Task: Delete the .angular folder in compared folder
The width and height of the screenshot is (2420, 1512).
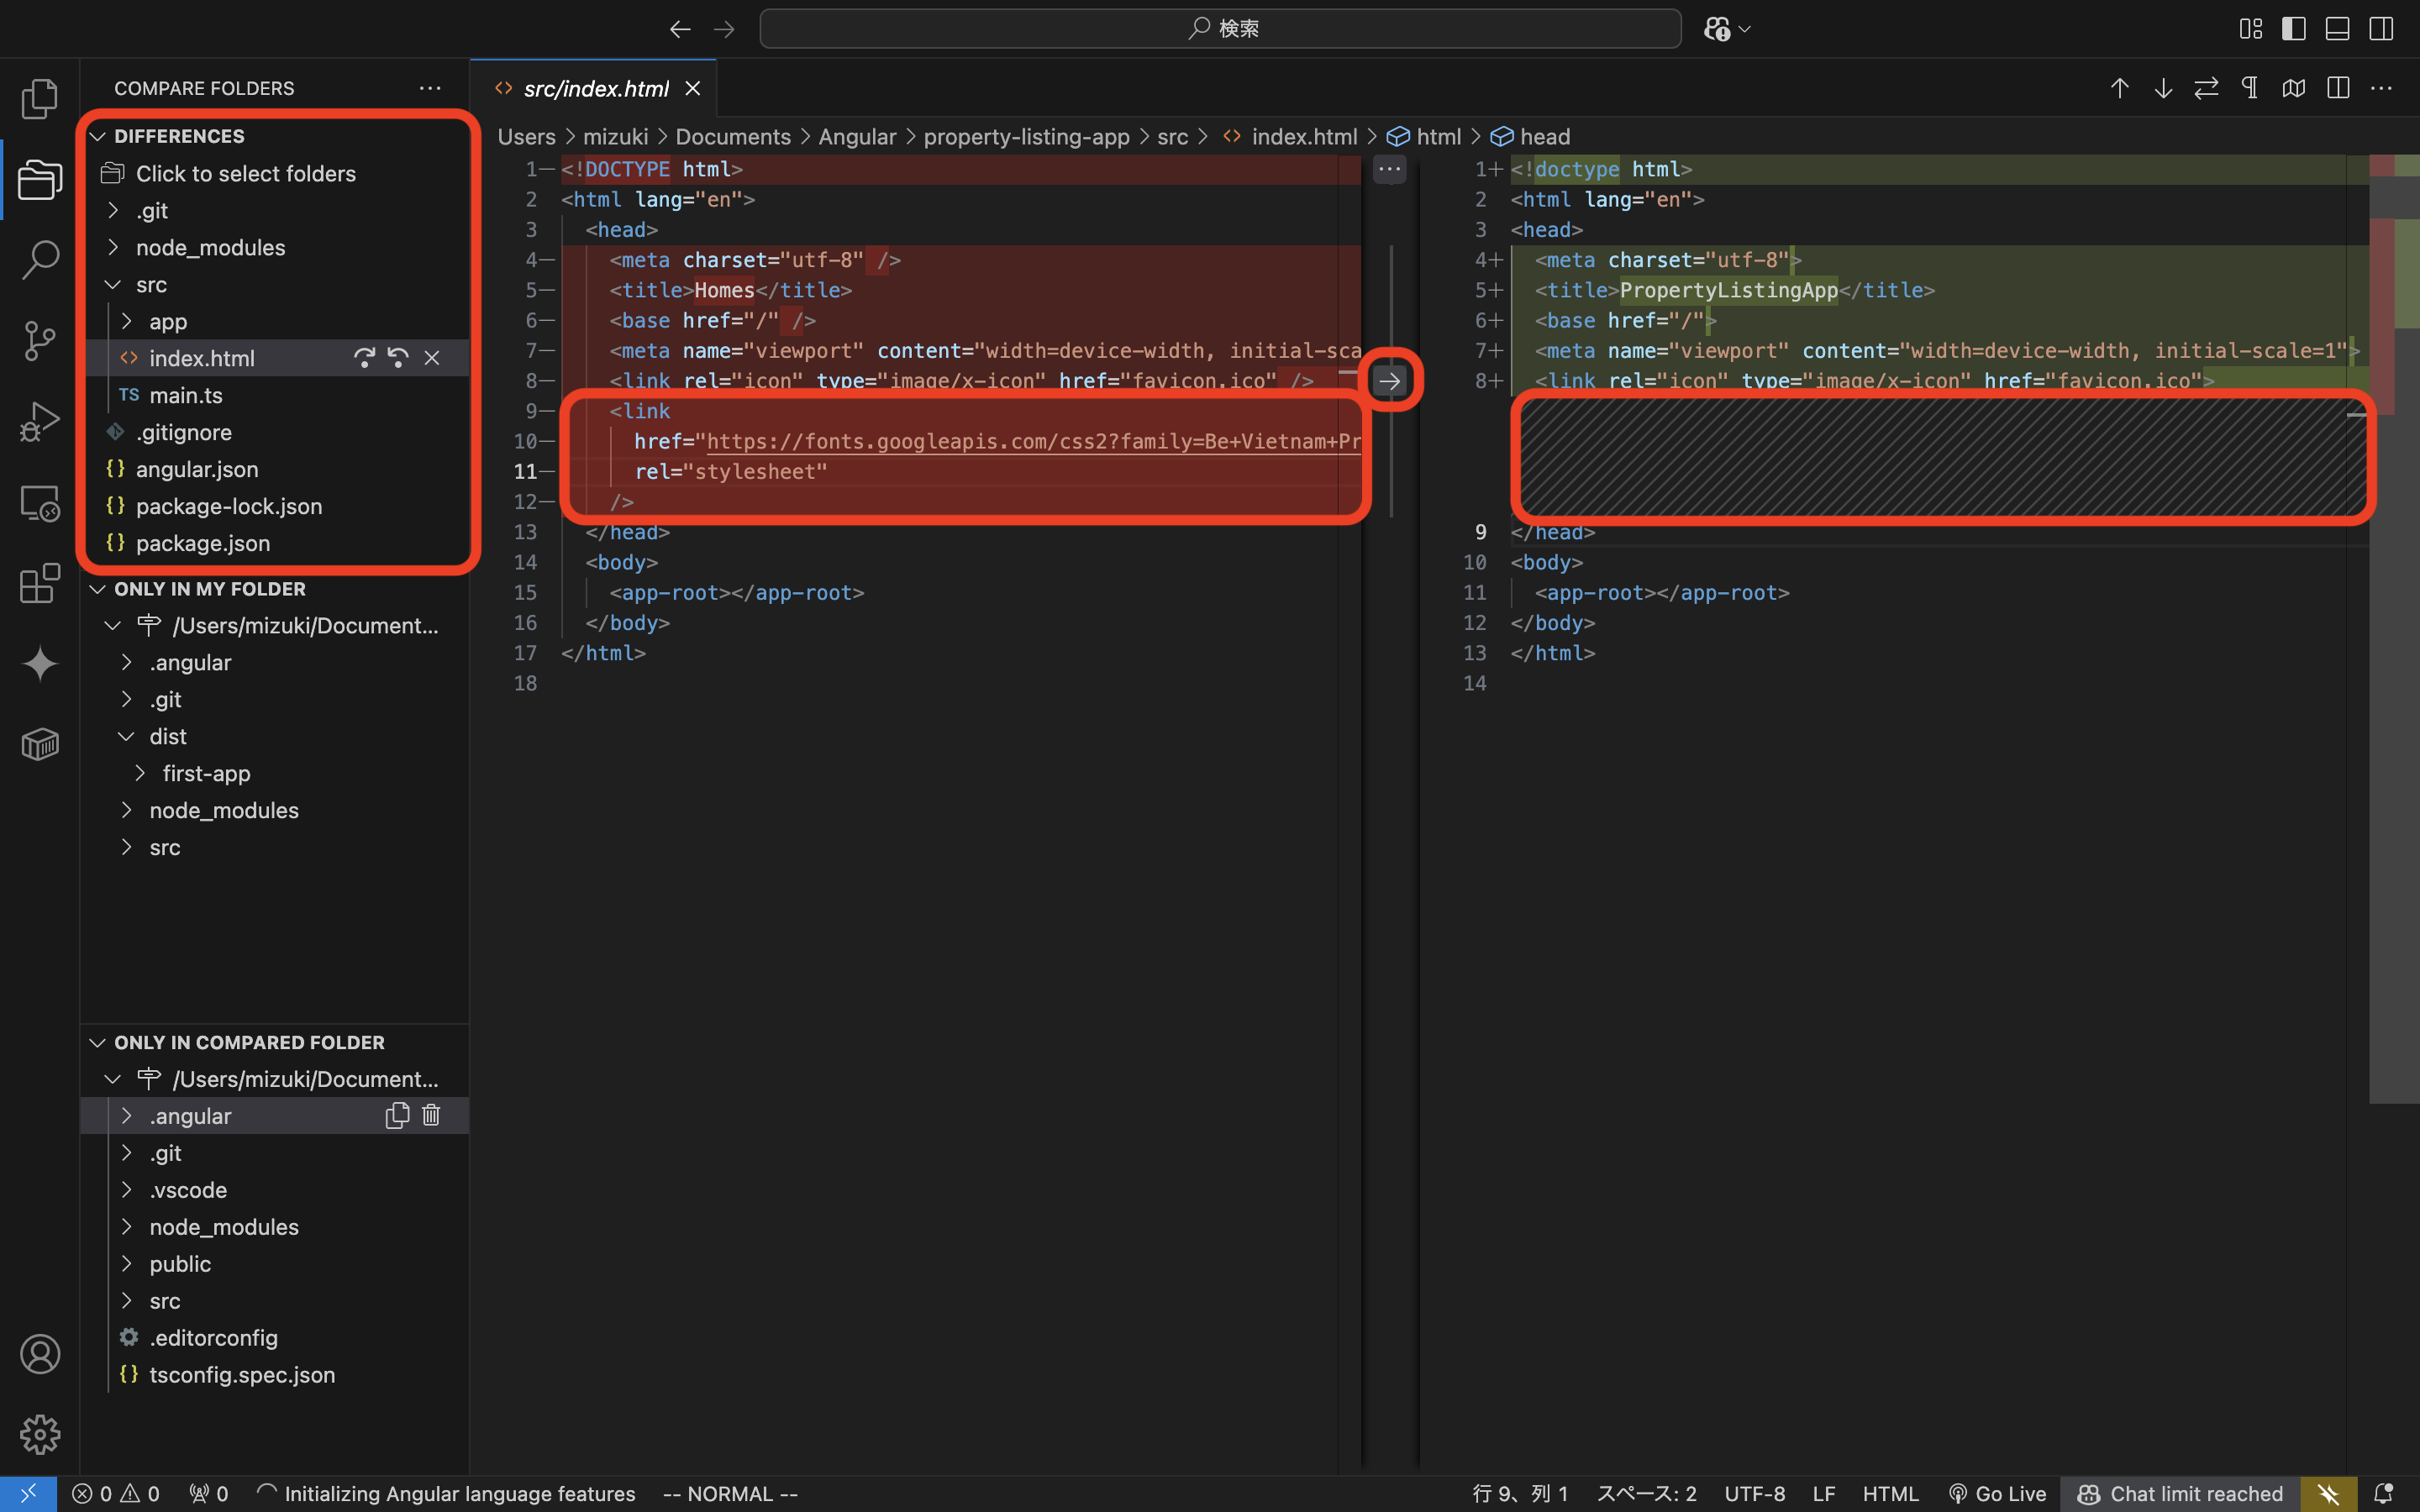Action: (431, 1115)
